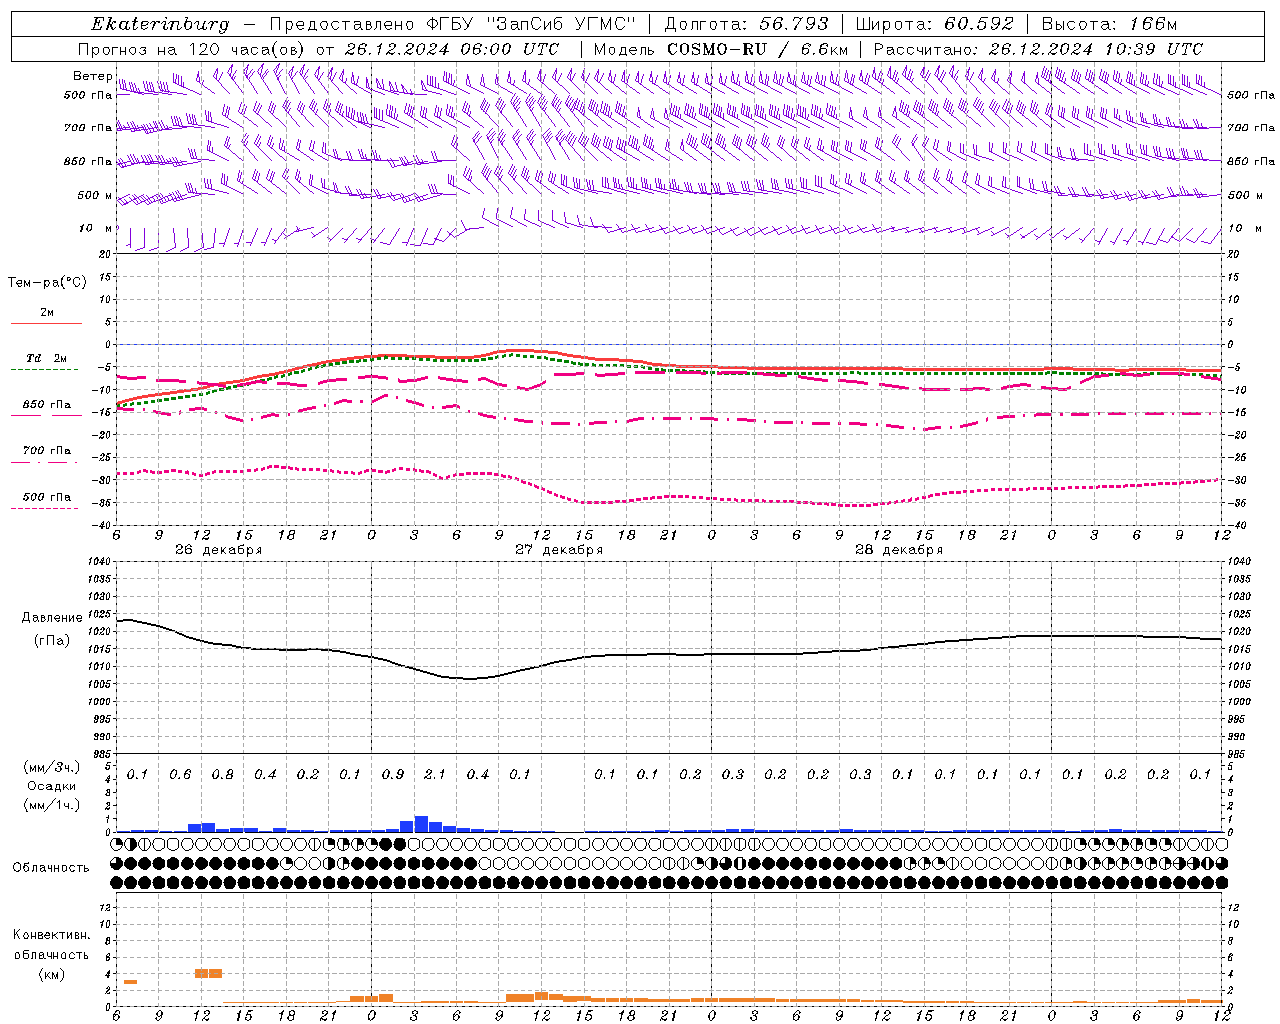This screenshot has width=1280, height=1024.
Task: Select the Долгота: 56.793 value
Action: tap(747, 24)
